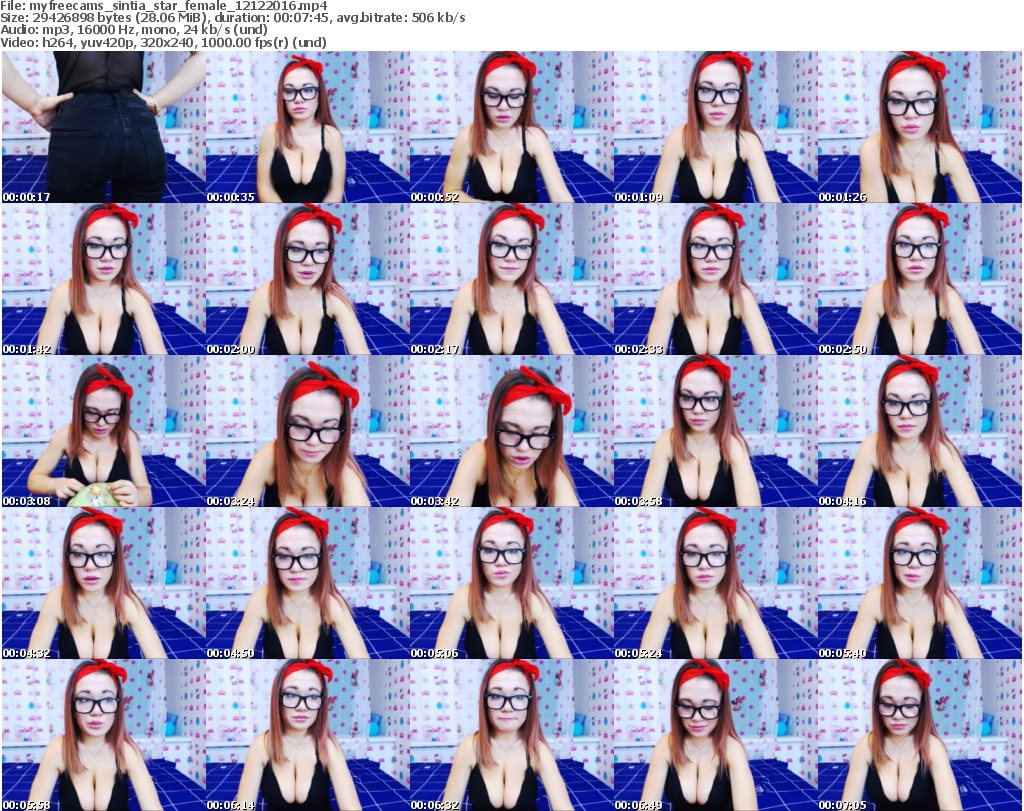The image size is (1024, 811).
Task: Select the thumbnail at 00:03:08
Action: (x=103, y=432)
